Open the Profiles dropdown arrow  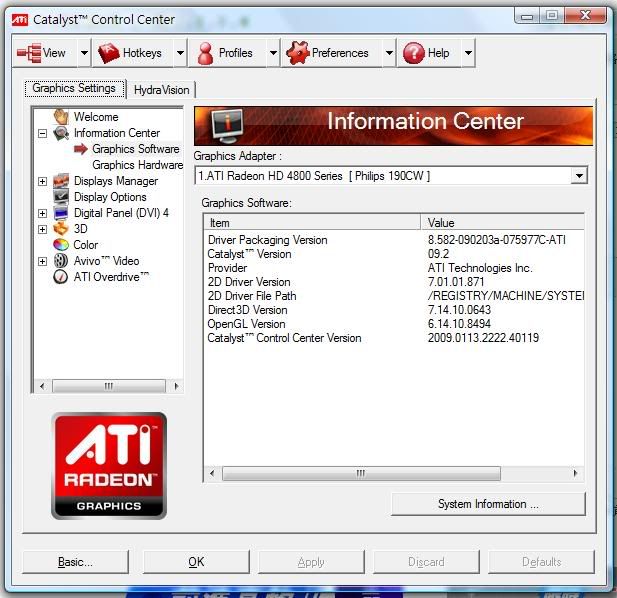pos(273,53)
